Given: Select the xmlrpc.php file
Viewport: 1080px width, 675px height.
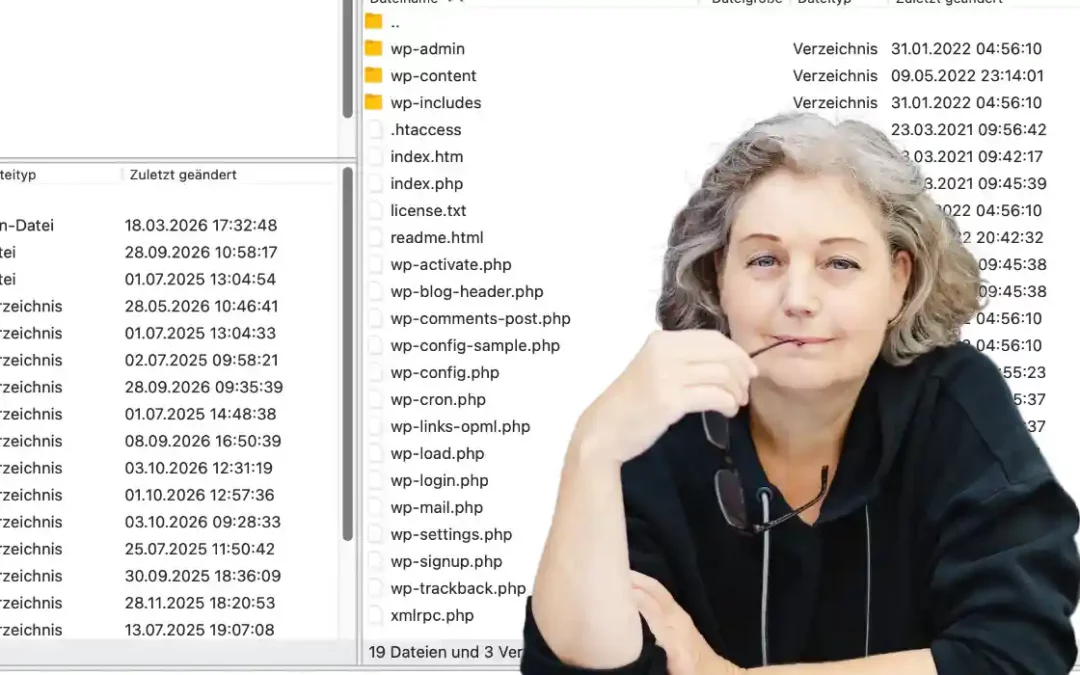Looking at the screenshot, I should pyautogui.click(x=432, y=615).
